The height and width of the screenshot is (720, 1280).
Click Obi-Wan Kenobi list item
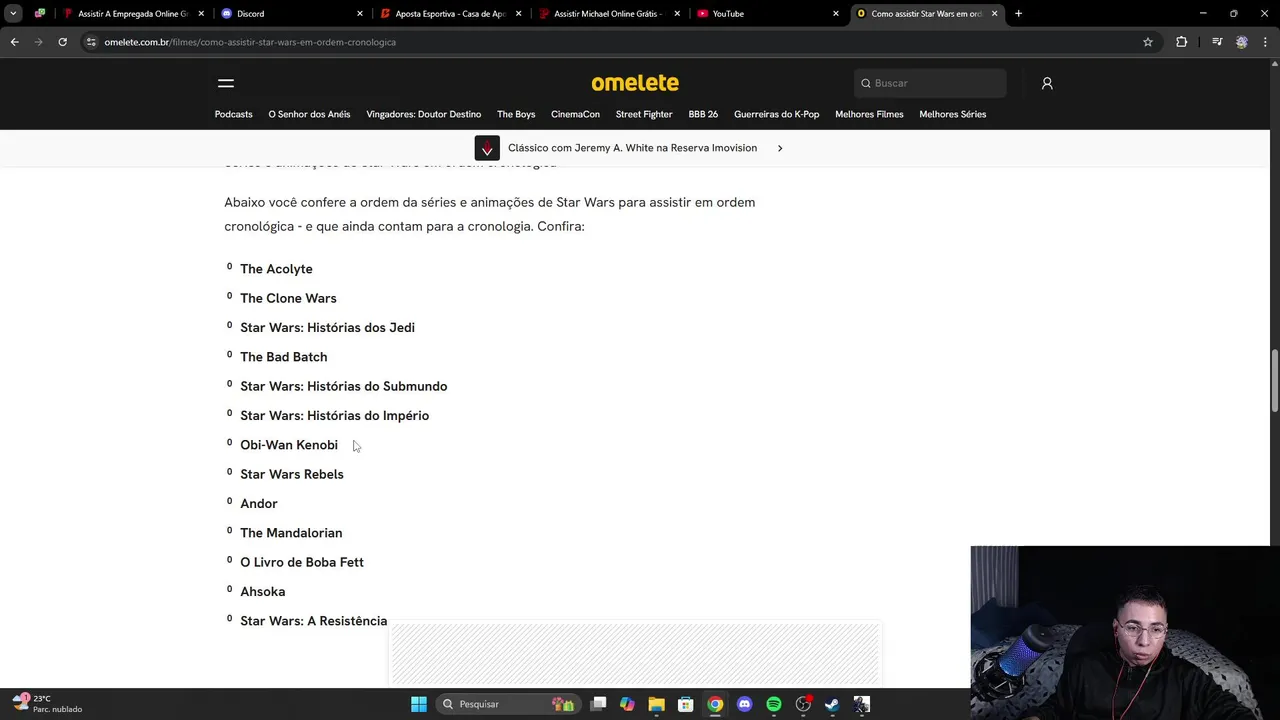pyautogui.click(x=289, y=445)
